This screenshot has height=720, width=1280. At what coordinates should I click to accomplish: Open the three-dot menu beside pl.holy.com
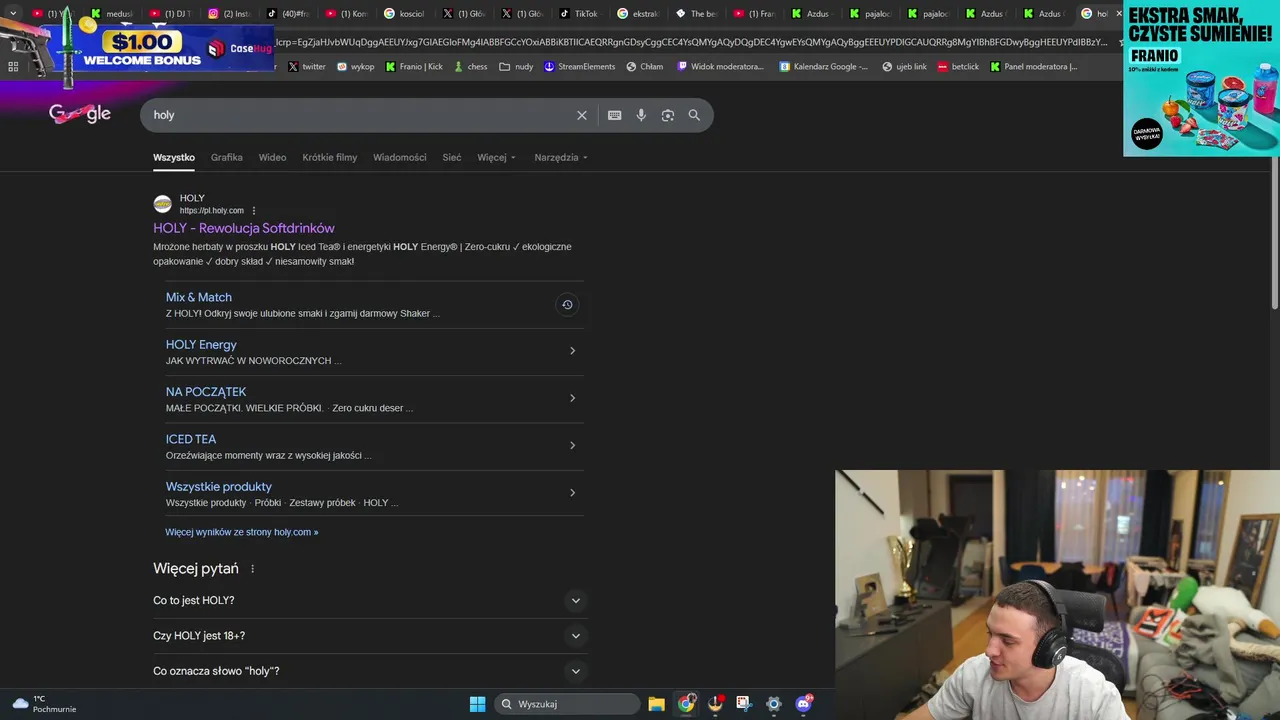(x=254, y=211)
